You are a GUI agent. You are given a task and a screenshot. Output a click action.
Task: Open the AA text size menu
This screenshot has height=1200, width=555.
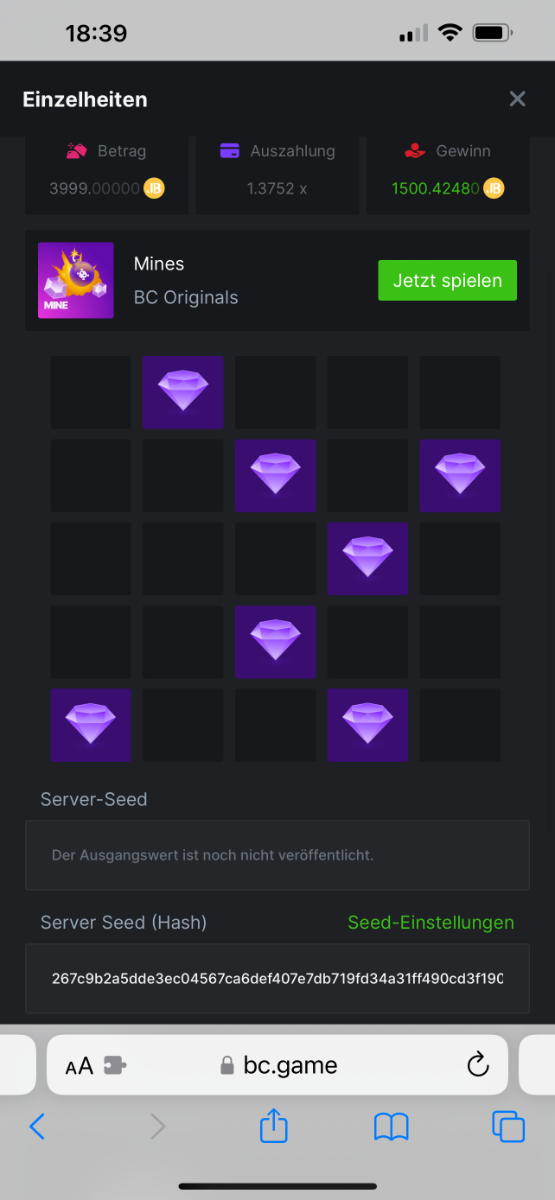click(79, 1066)
